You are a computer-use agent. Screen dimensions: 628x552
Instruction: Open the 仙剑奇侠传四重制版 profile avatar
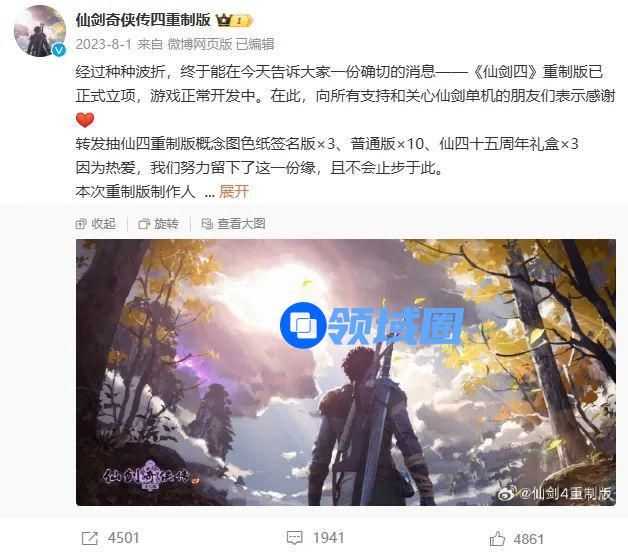tap(40, 31)
